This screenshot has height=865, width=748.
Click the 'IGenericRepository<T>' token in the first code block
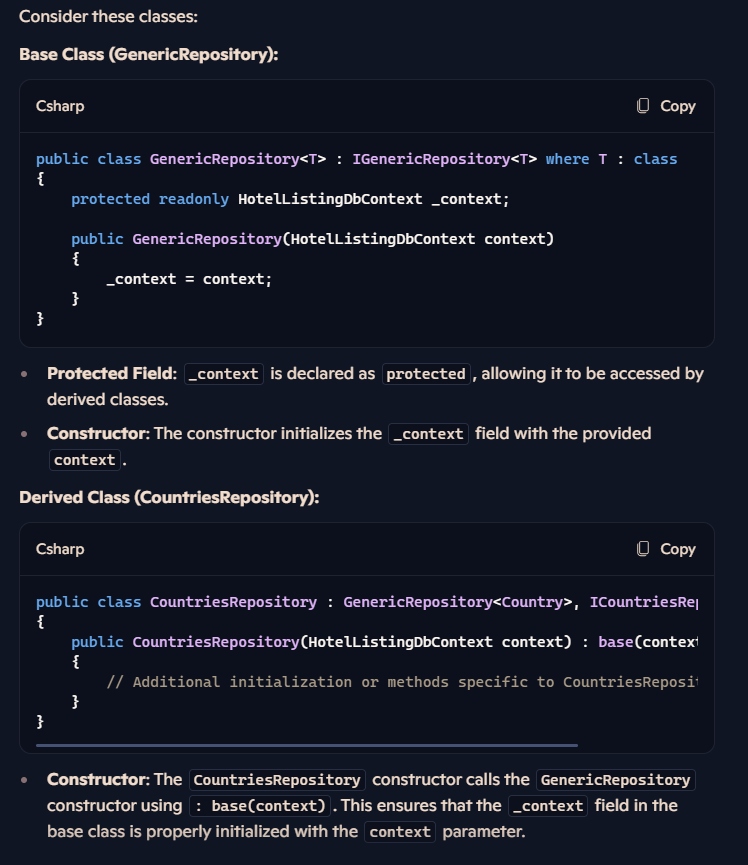[445, 159]
